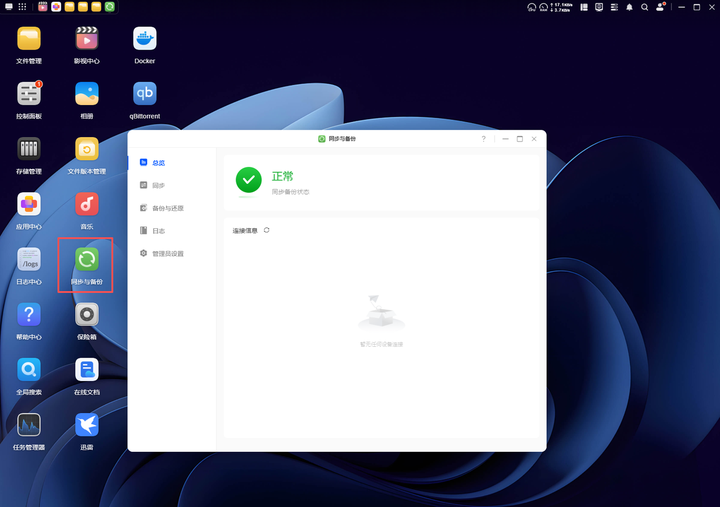Click the monitor status icon in top bar

coord(599,7)
